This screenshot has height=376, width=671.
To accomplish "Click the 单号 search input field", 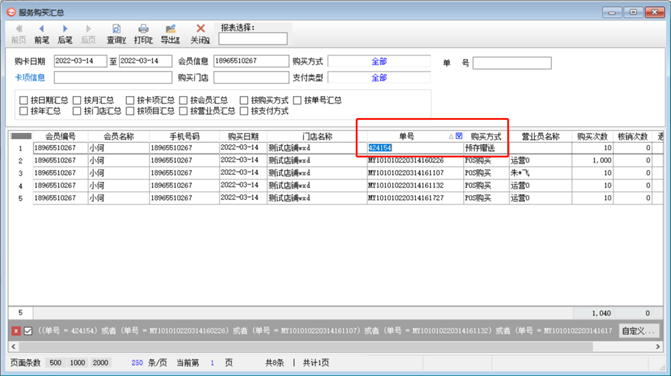I will (x=512, y=63).
